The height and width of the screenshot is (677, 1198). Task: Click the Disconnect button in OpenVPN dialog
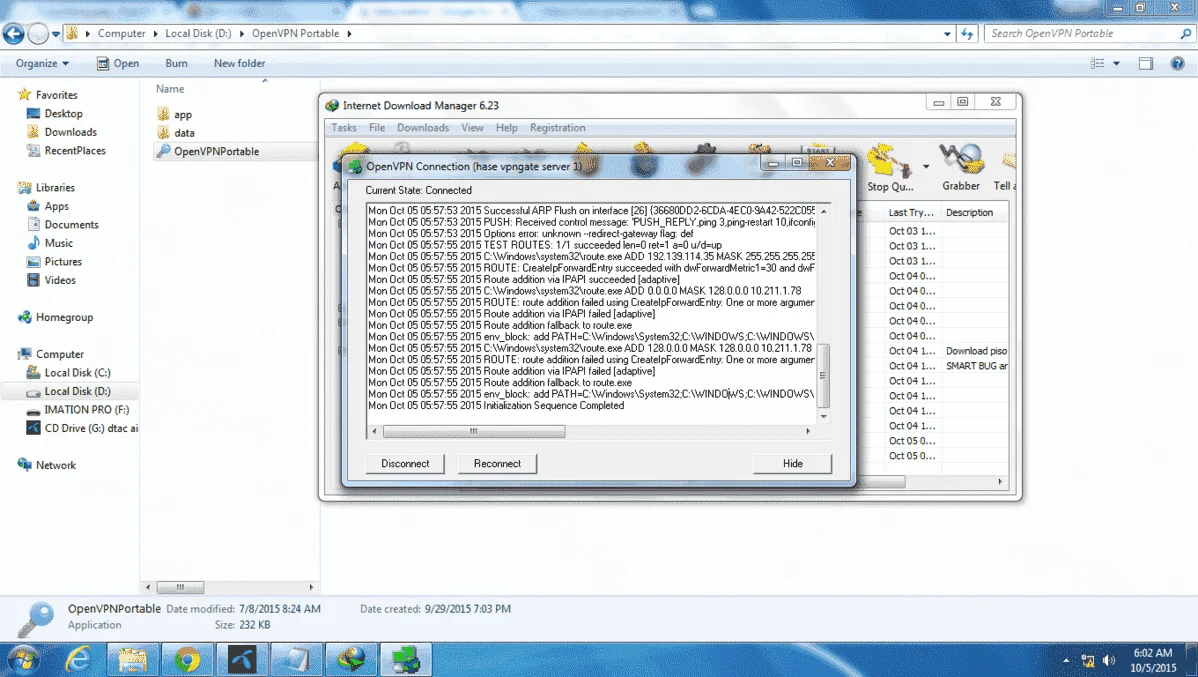(405, 464)
